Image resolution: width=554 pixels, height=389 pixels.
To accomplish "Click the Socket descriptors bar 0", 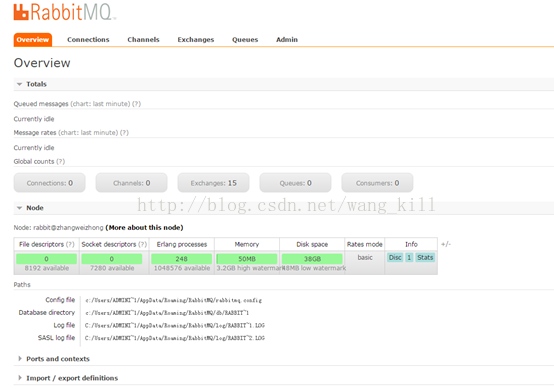I will click(x=112, y=259).
